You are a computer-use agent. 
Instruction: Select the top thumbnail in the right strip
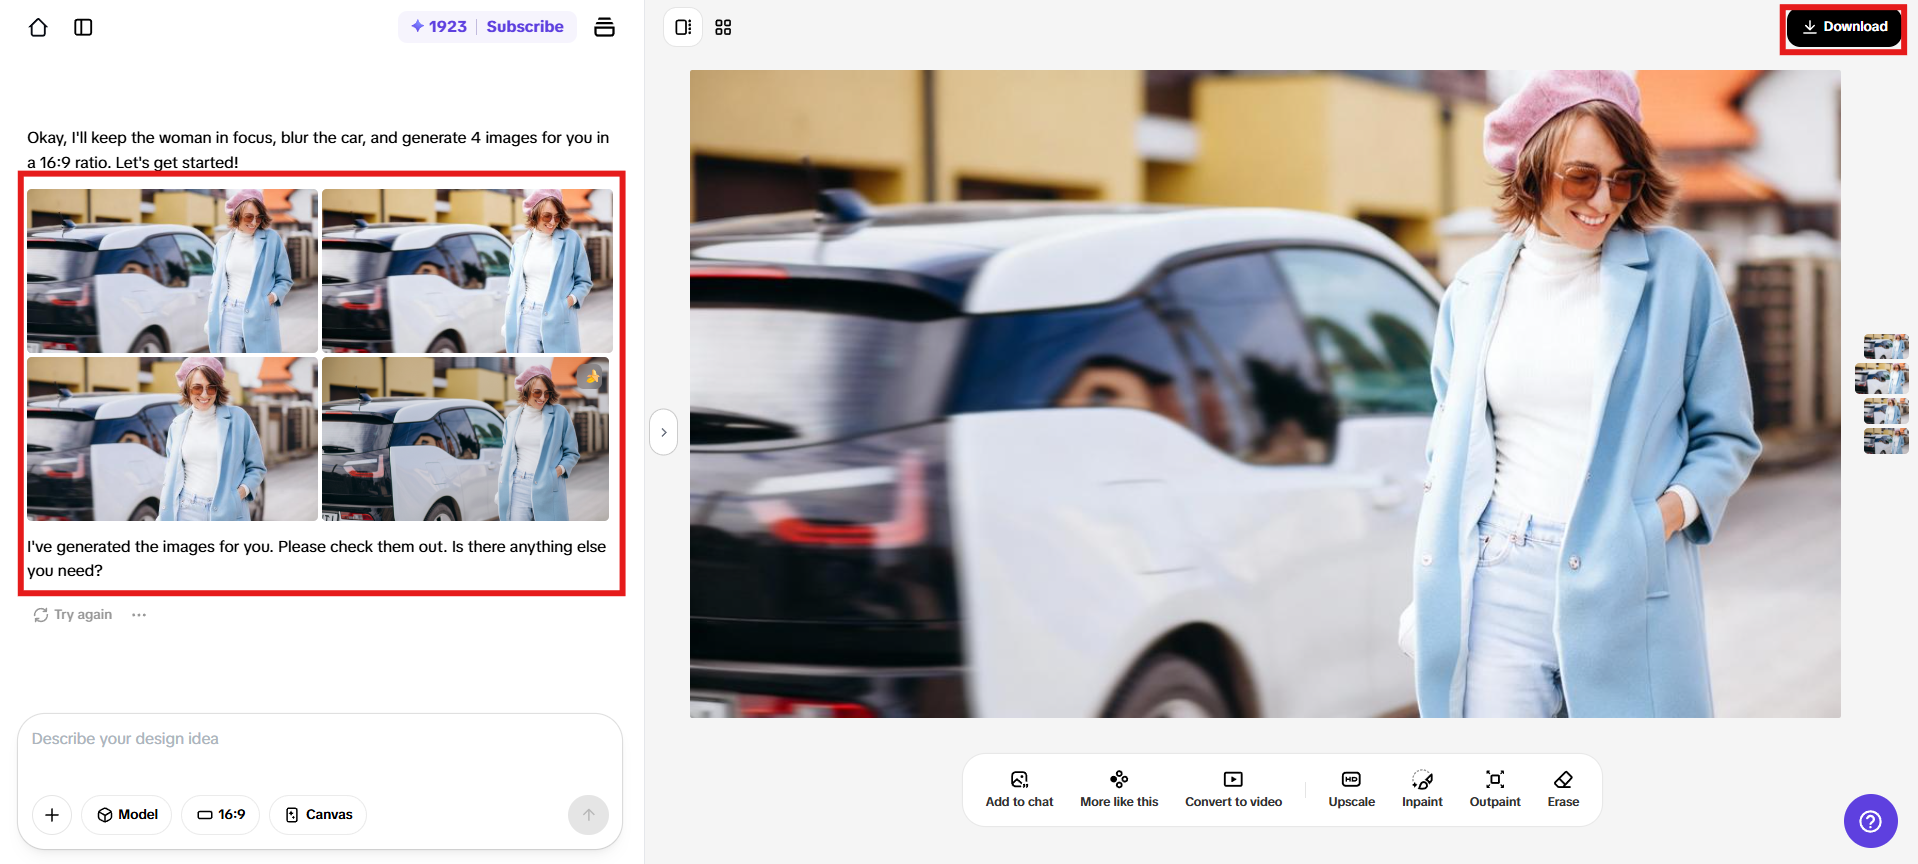pyautogui.click(x=1886, y=346)
